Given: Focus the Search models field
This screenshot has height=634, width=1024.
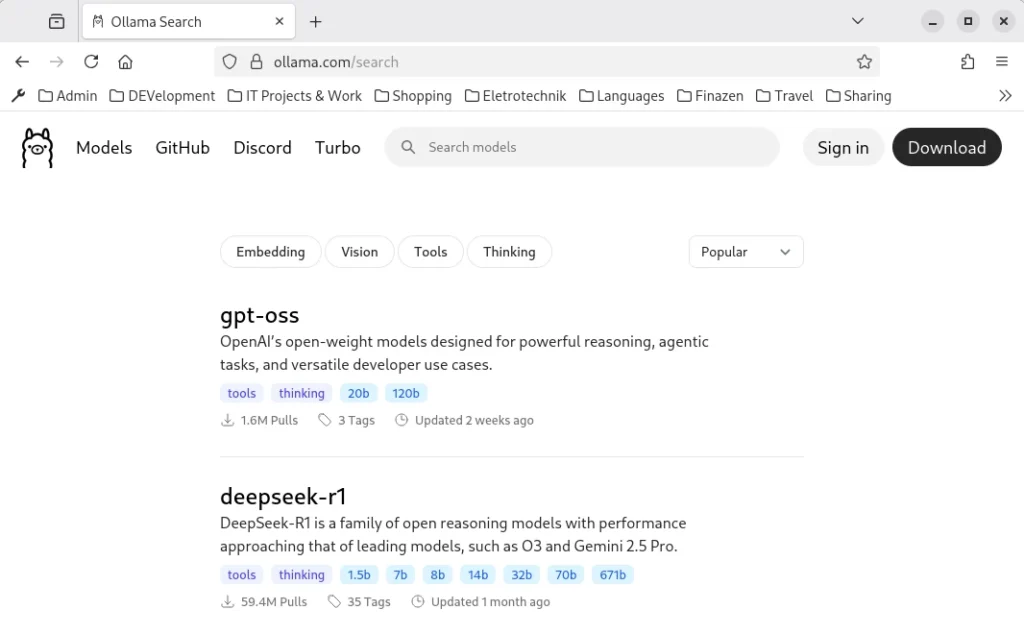Looking at the screenshot, I should coord(582,147).
